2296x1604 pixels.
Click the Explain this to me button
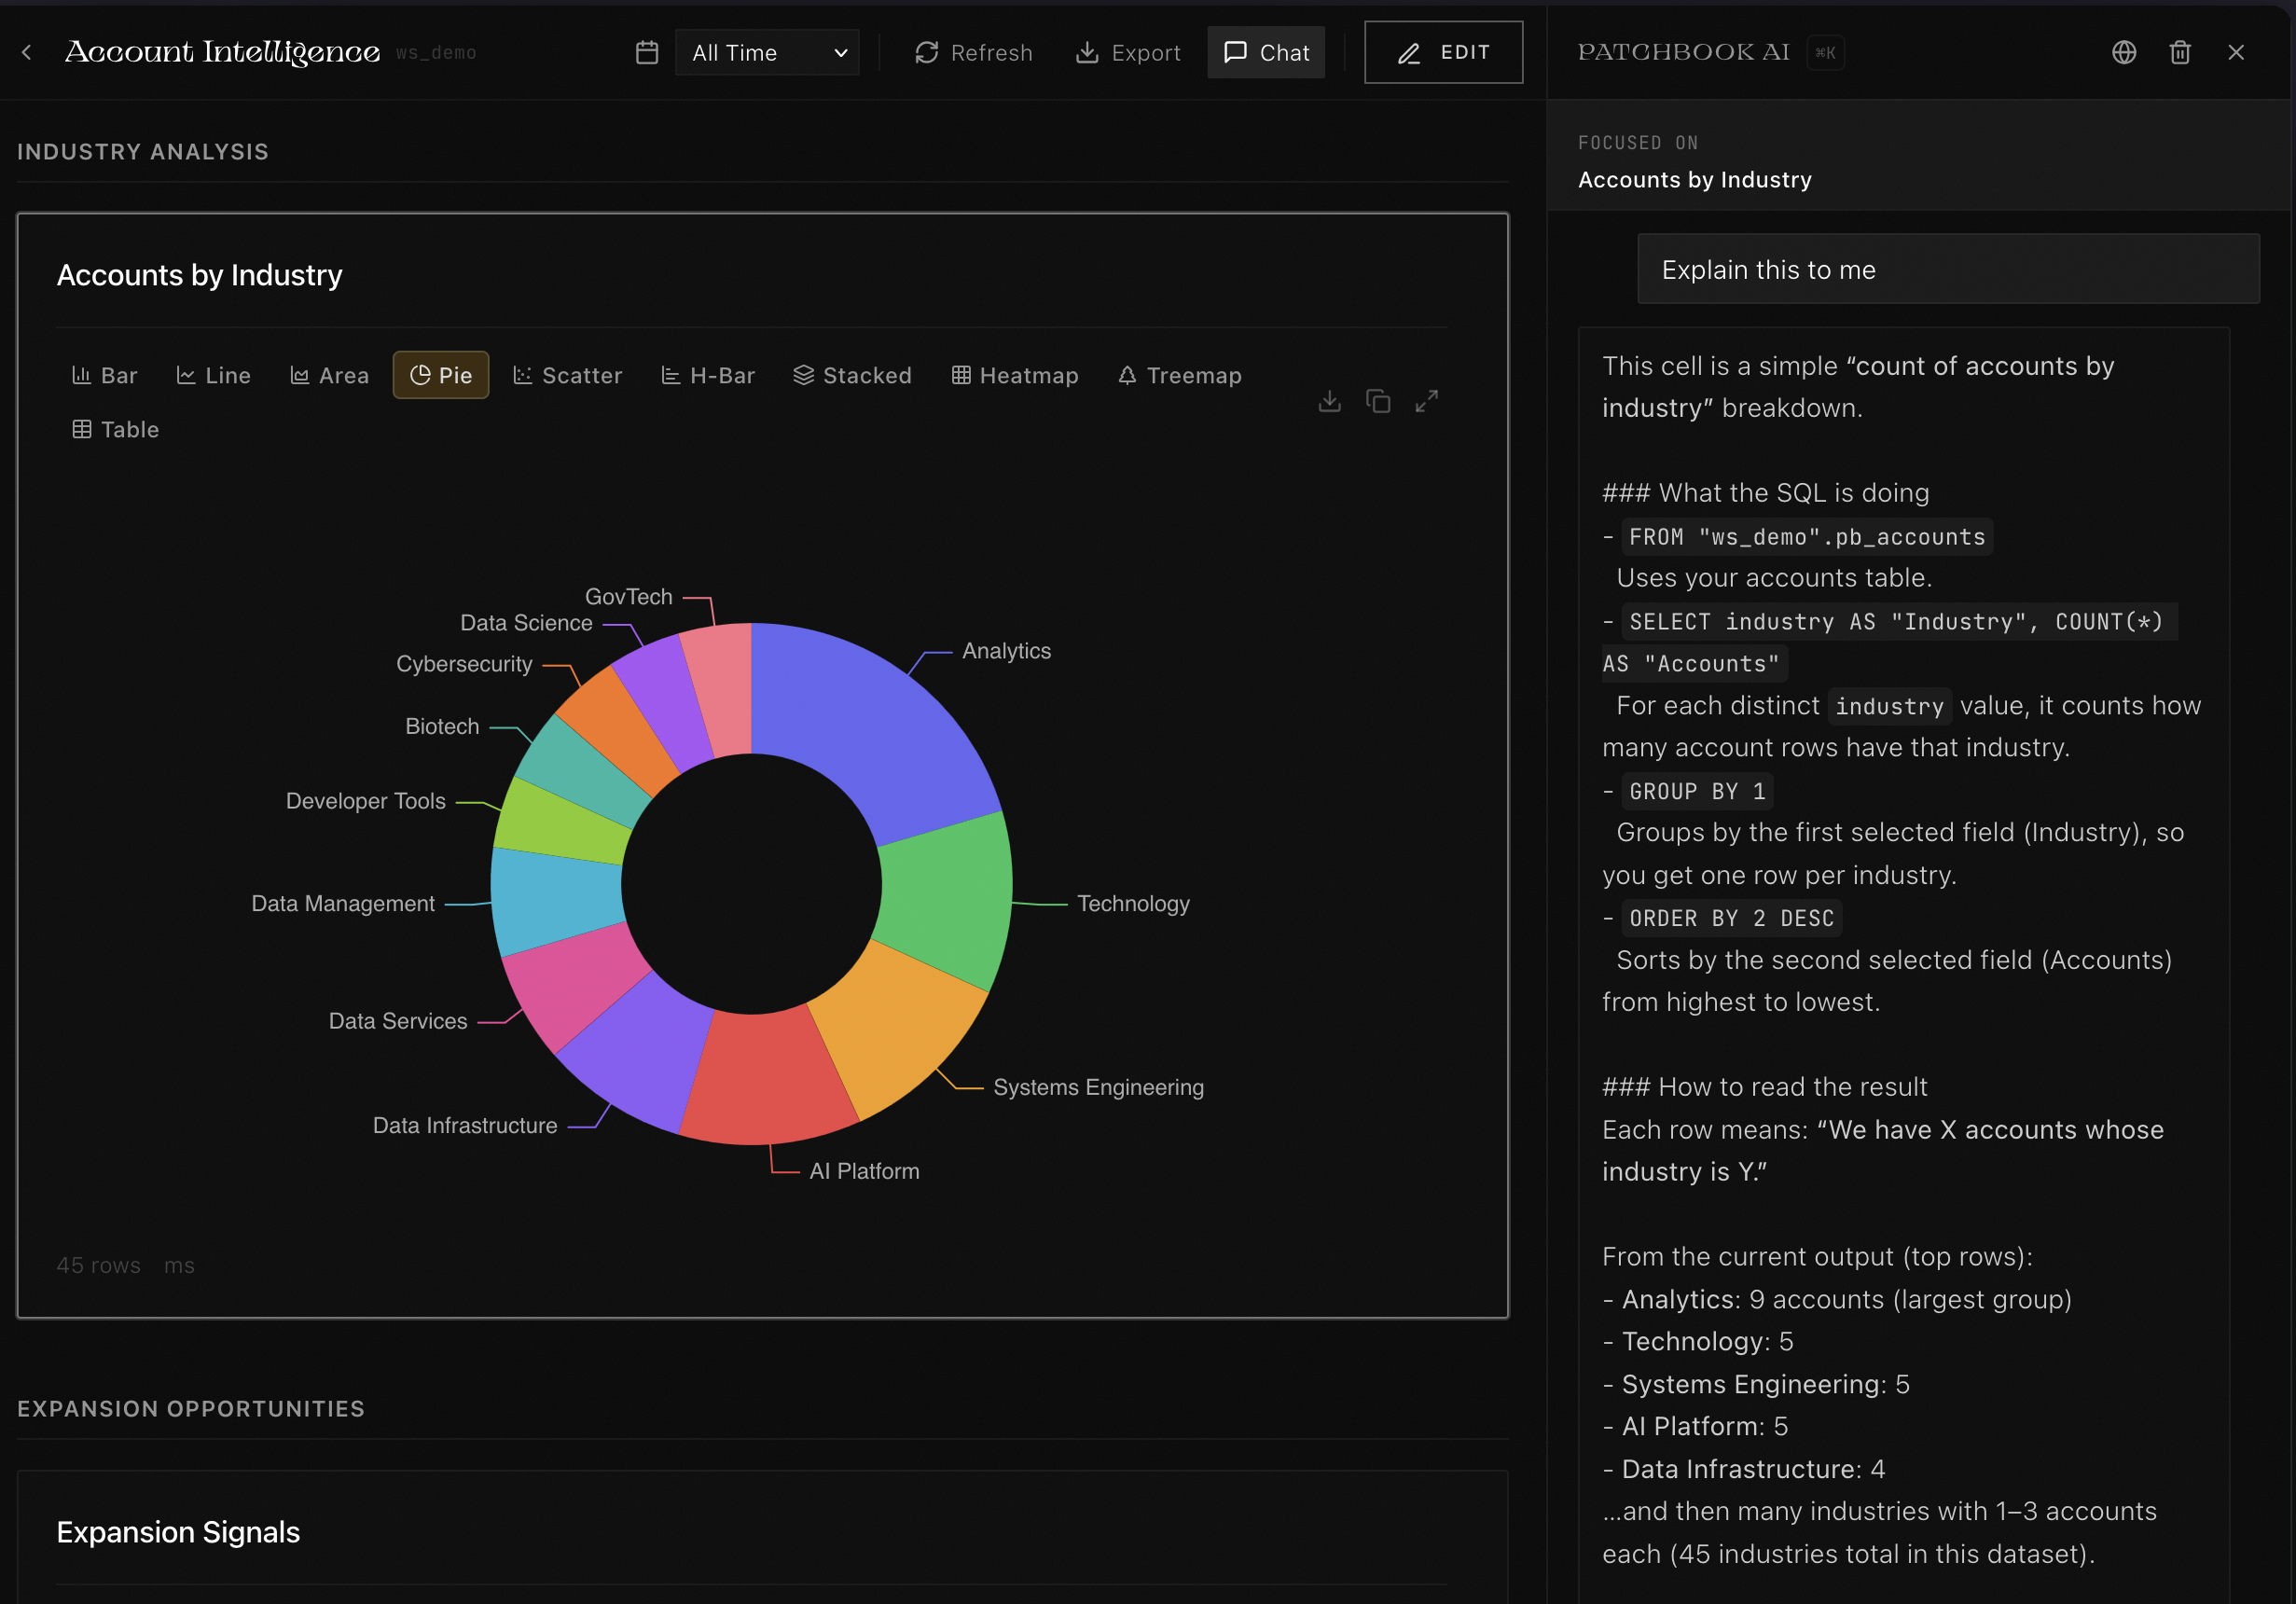tap(1947, 268)
